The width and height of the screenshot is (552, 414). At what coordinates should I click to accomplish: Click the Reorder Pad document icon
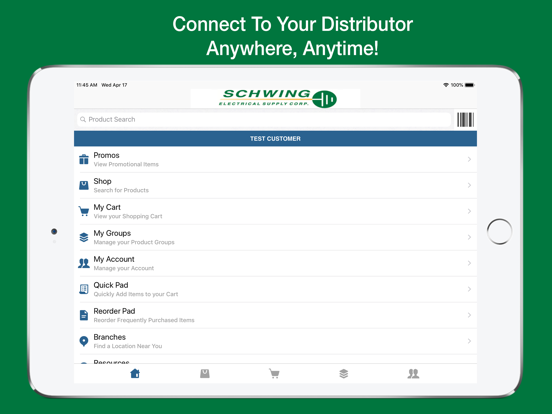point(84,315)
